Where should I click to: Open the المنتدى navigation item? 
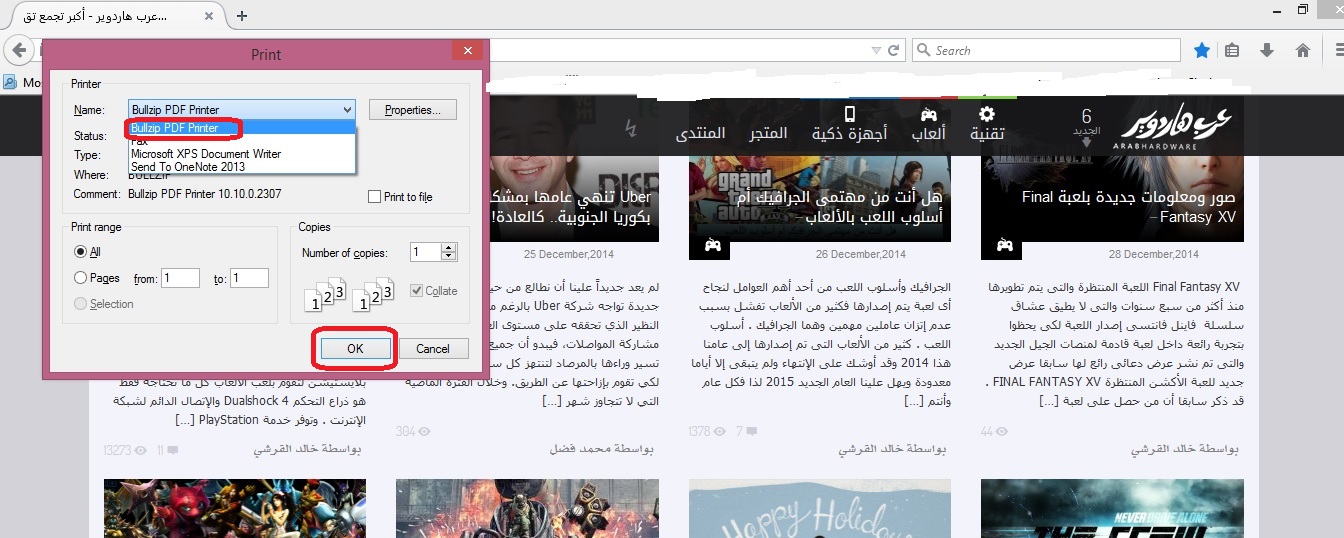pos(701,133)
